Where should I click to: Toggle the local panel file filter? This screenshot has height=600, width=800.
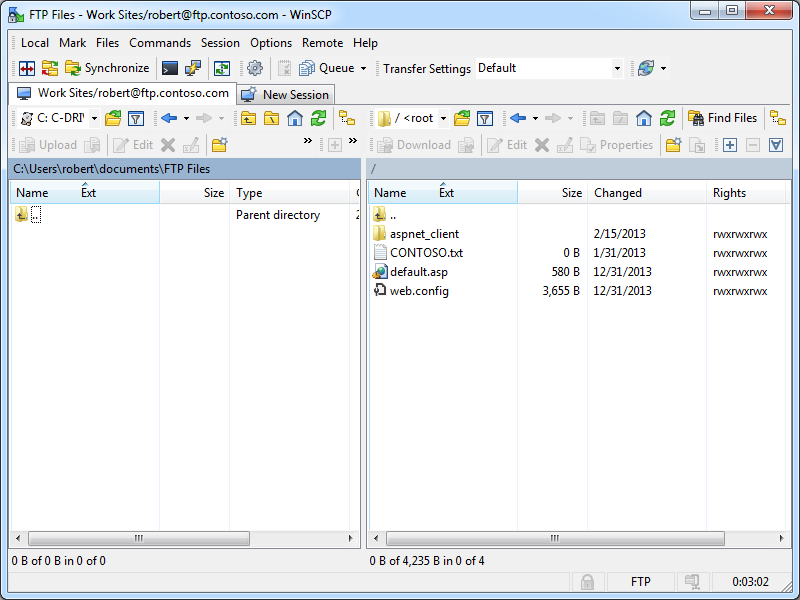(136, 118)
